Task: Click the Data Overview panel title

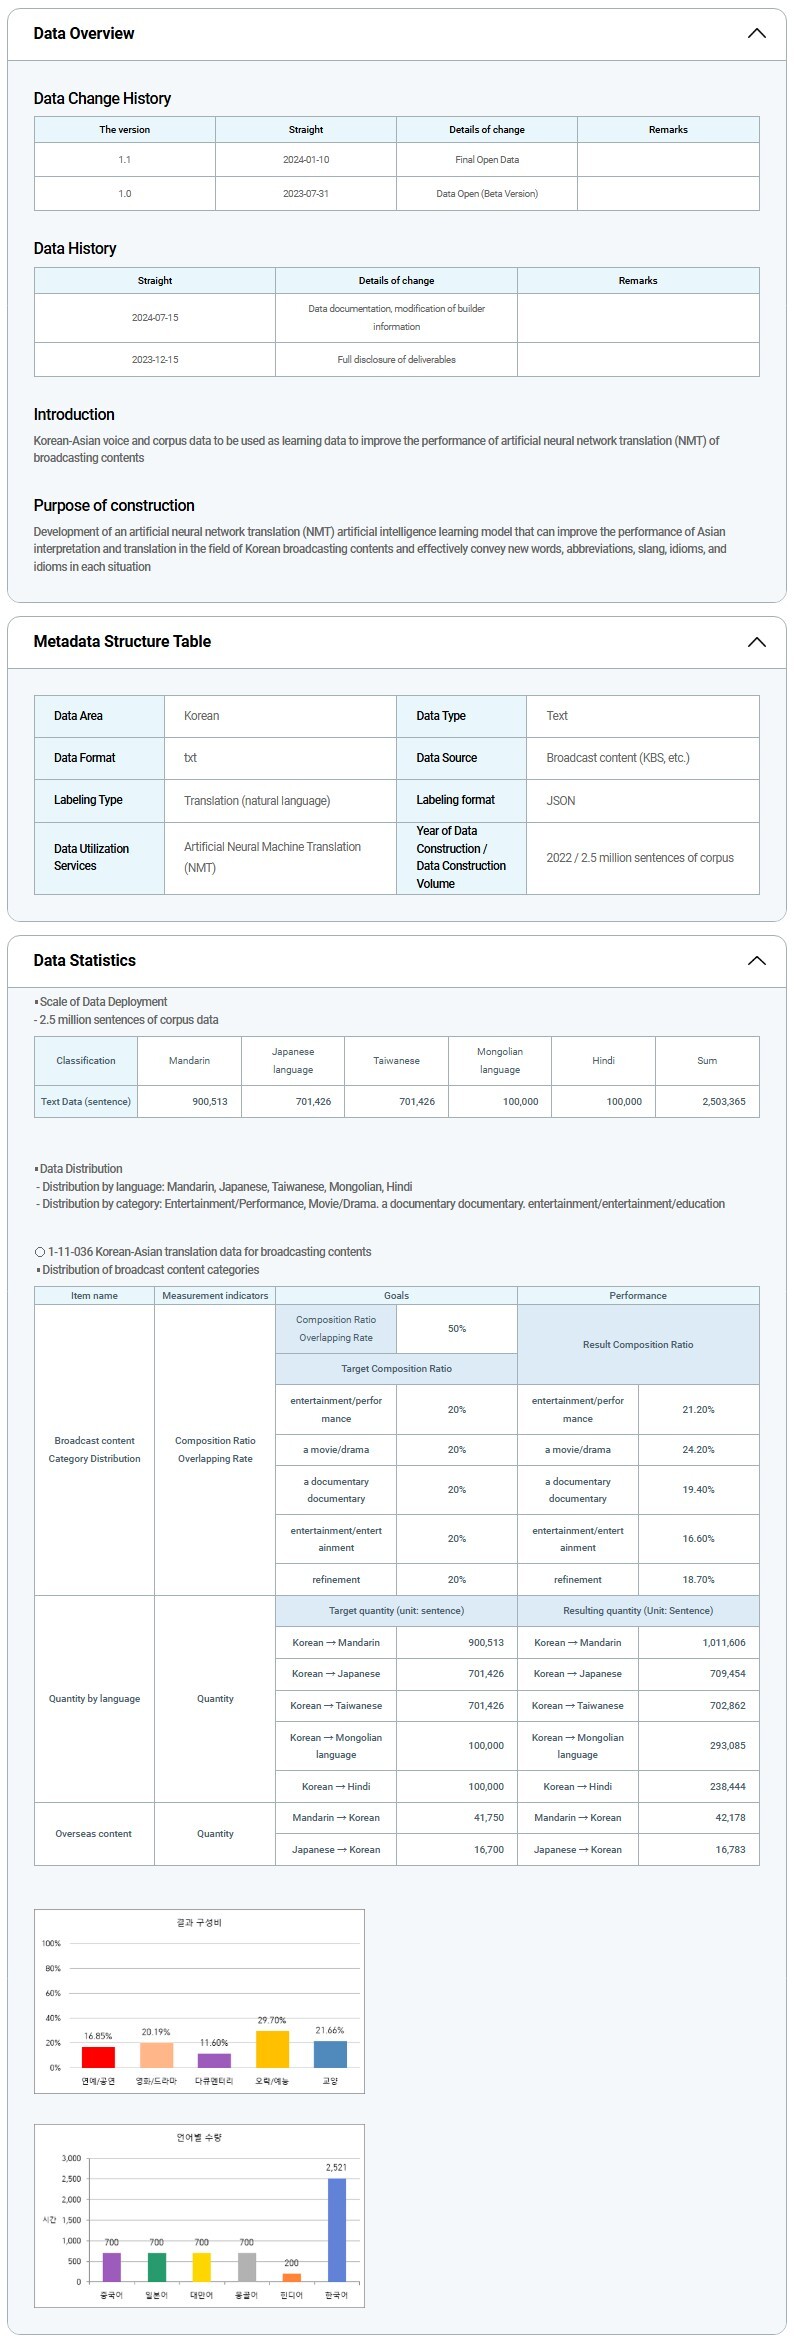Action: click(84, 34)
